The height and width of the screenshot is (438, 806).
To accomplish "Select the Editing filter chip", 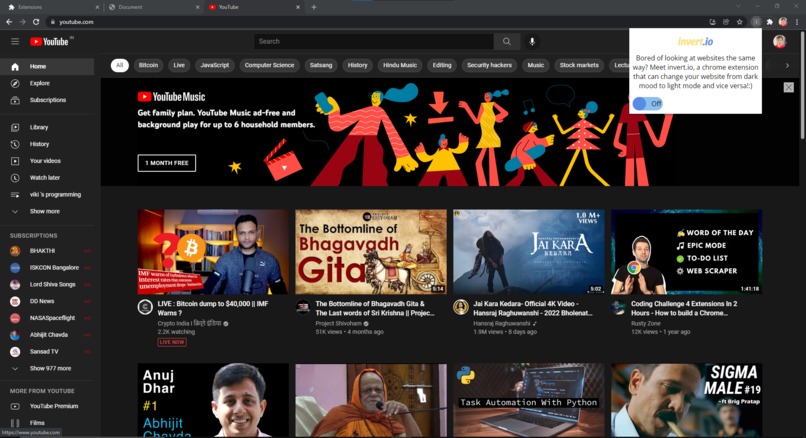I will click(x=442, y=65).
